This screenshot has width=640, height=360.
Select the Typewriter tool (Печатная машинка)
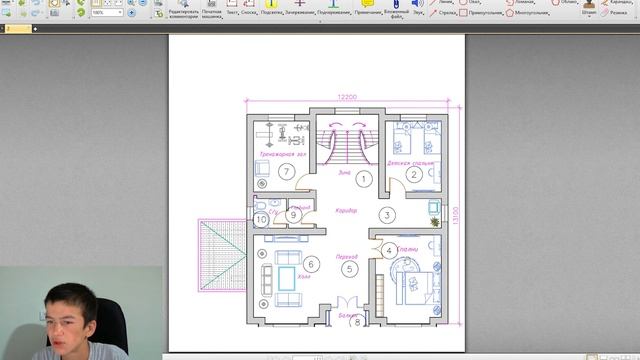[211, 9]
